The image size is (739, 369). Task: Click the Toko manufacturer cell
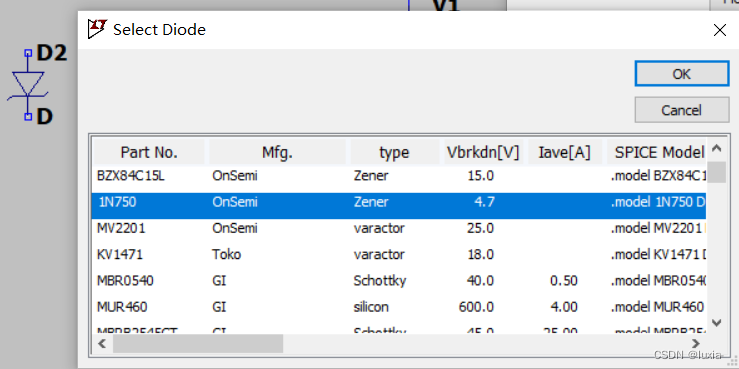point(226,255)
